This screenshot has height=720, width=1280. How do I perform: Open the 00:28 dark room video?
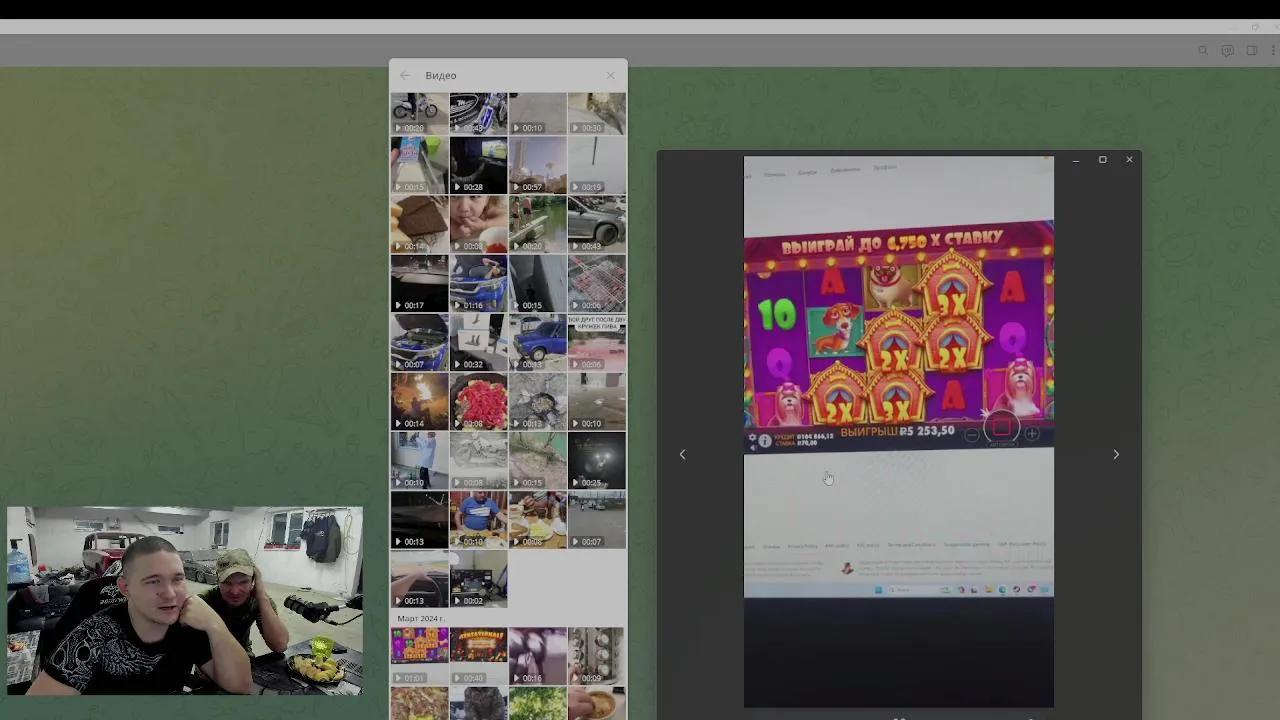[478, 165]
